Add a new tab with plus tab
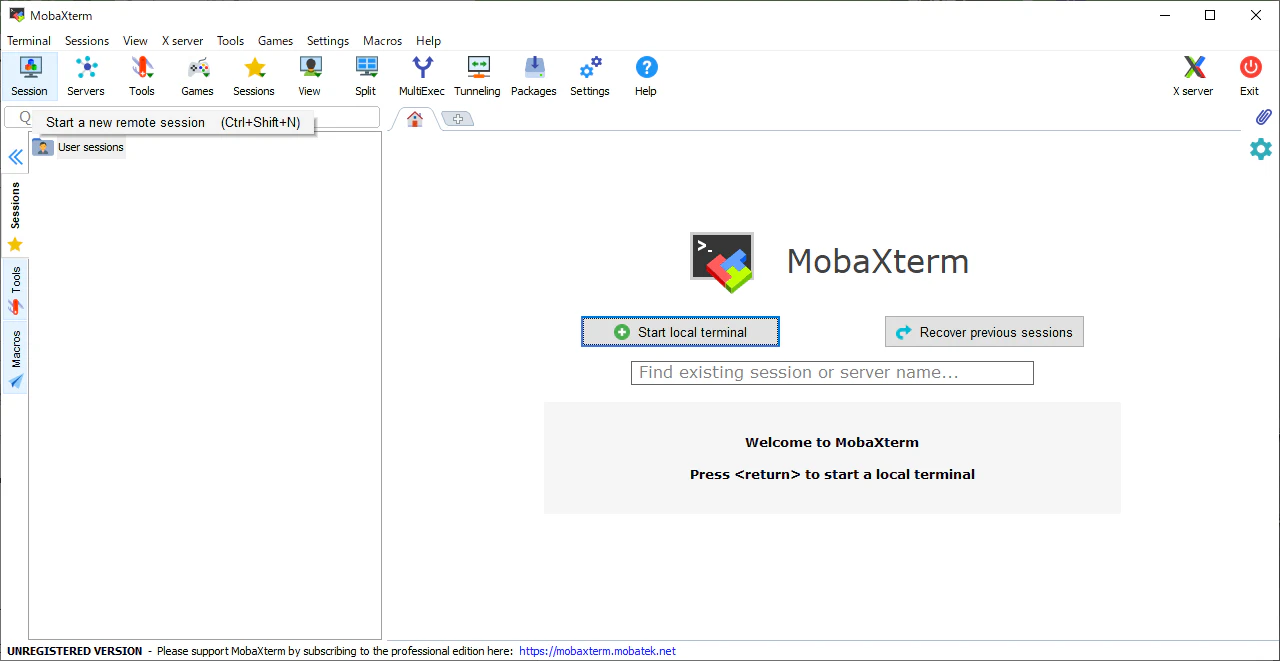The height and width of the screenshot is (661, 1280). tap(458, 119)
